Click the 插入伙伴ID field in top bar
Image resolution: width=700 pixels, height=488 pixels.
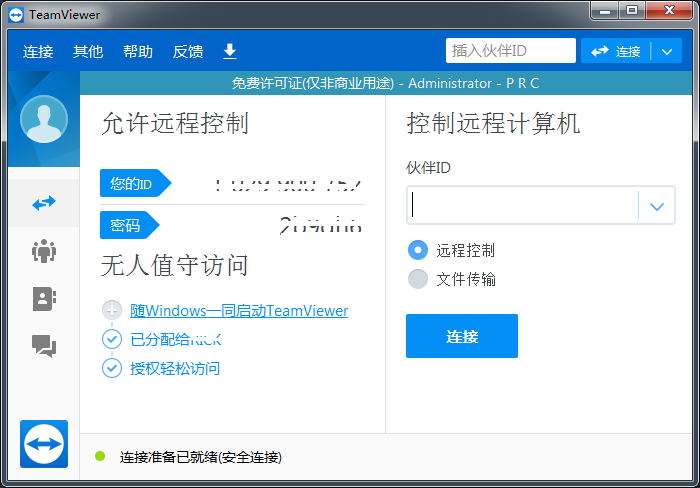pos(510,51)
